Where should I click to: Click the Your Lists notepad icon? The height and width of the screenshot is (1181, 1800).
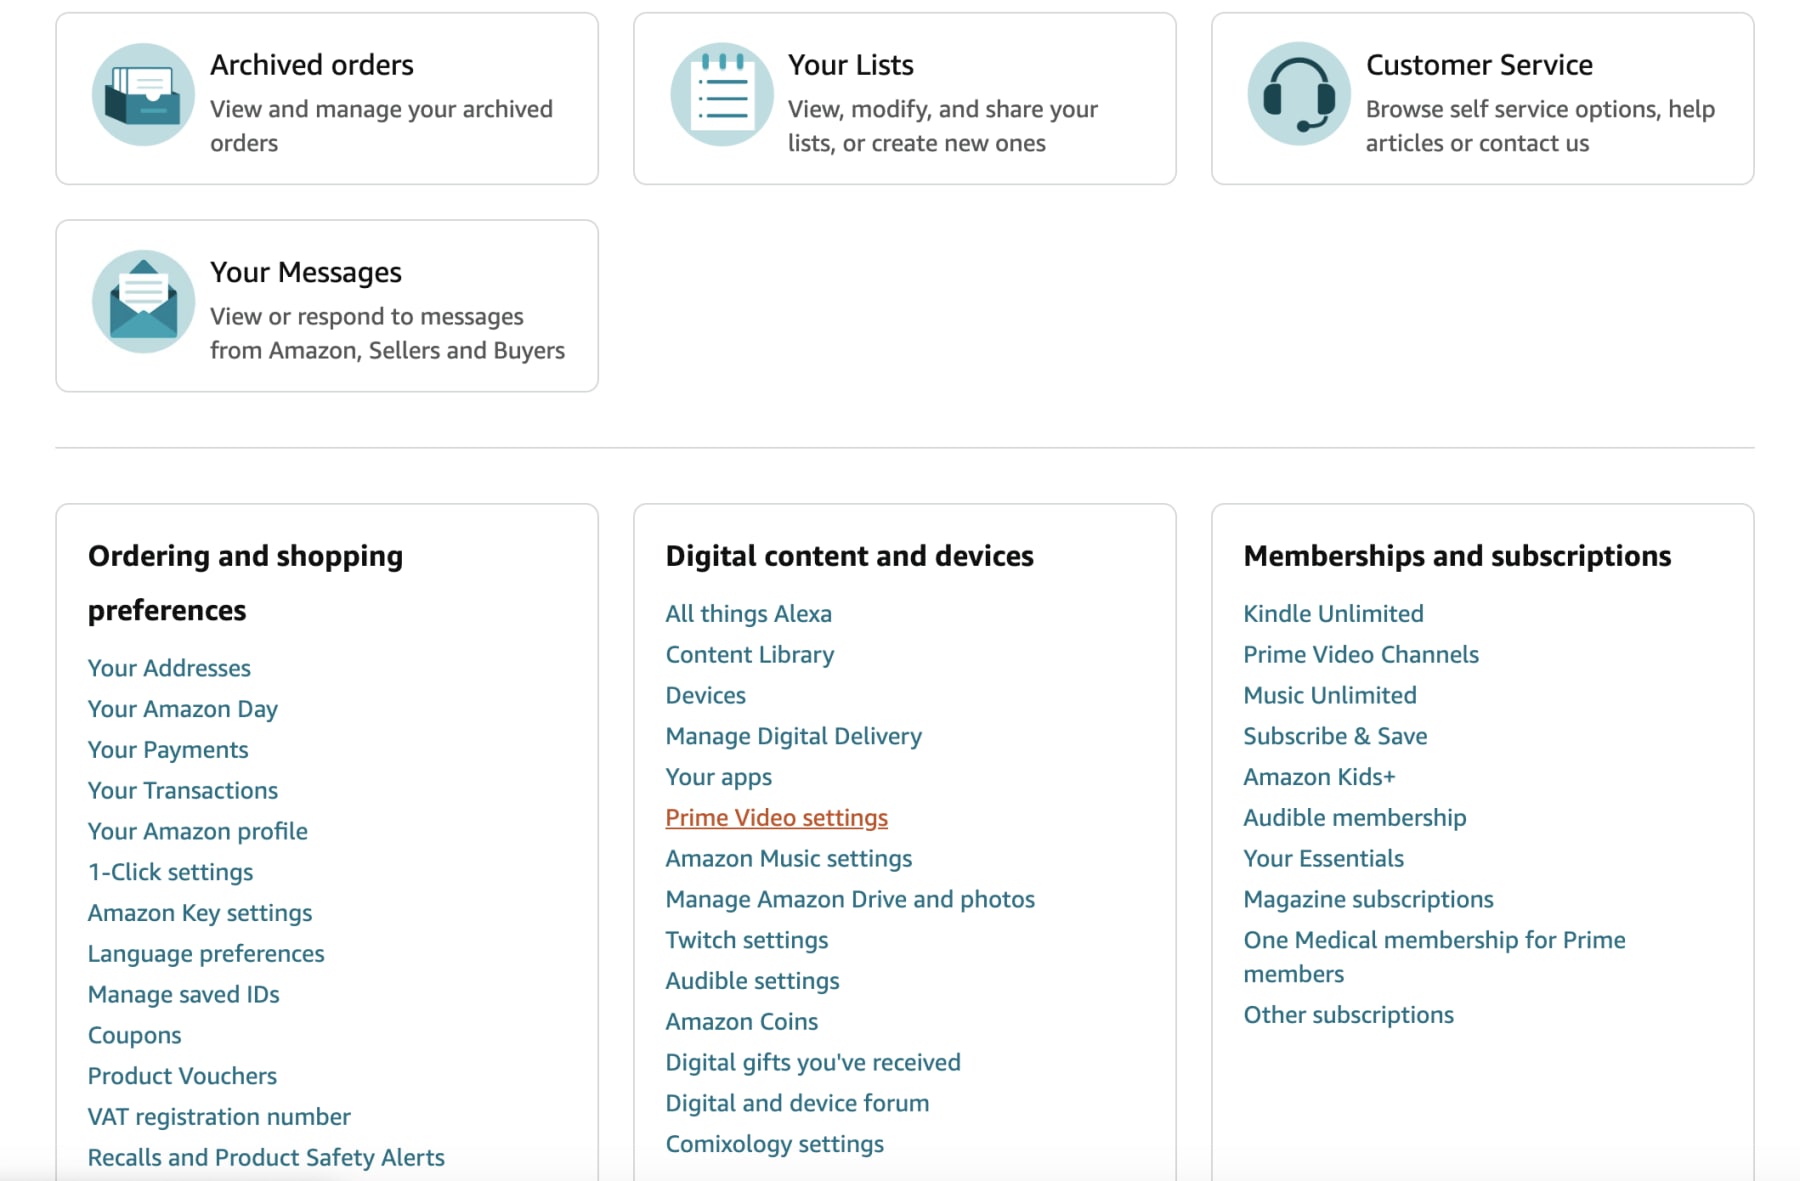pyautogui.click(x=721, y=95)
